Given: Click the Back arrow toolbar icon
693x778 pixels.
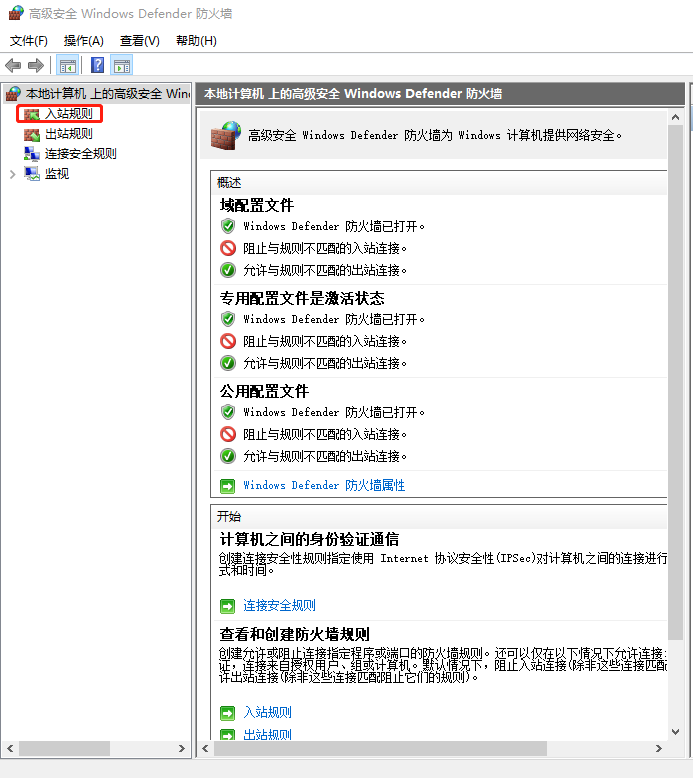Looking at the screenshot, I should click(13, 65).
